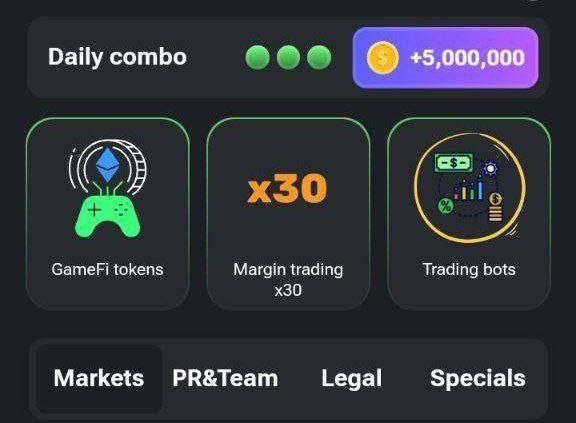Go to the Specials tab
The width and height of the screenshot is (576, 423).
478,379
